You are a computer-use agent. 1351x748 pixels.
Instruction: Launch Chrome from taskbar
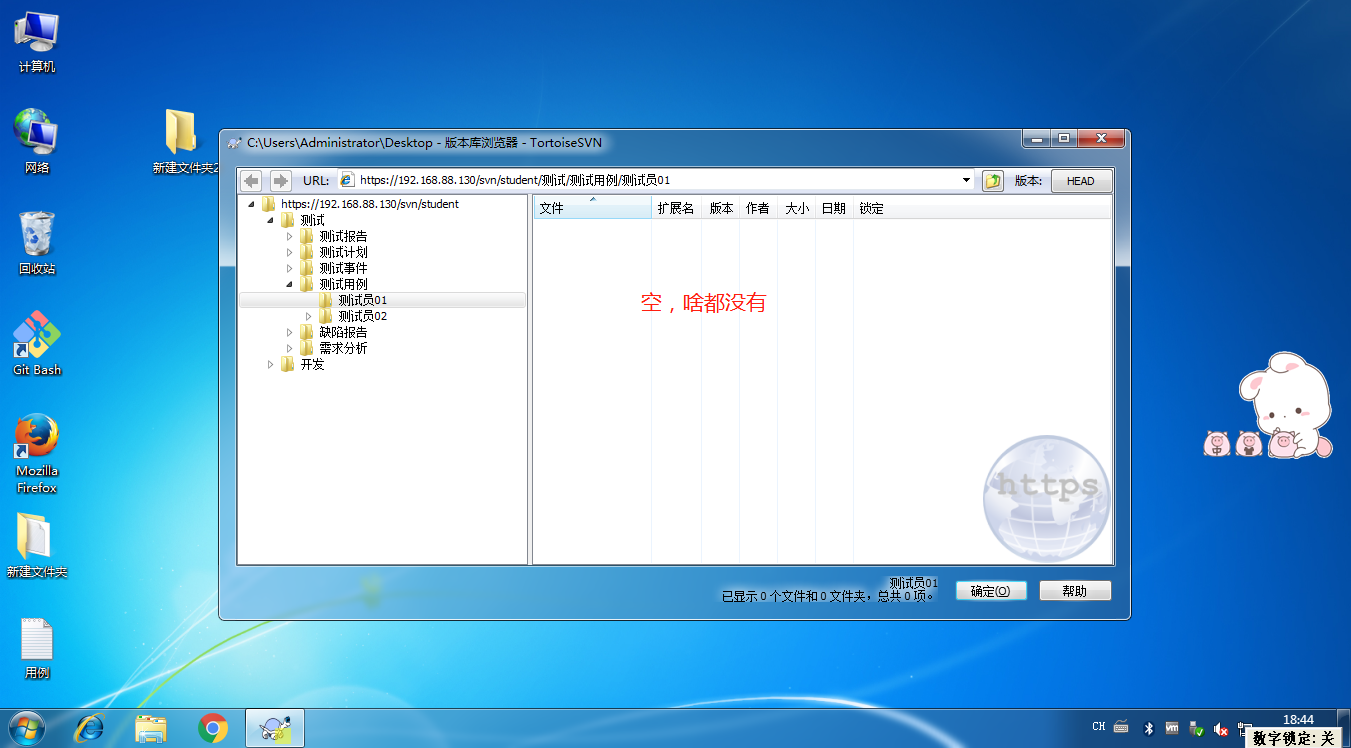point(212,728)
